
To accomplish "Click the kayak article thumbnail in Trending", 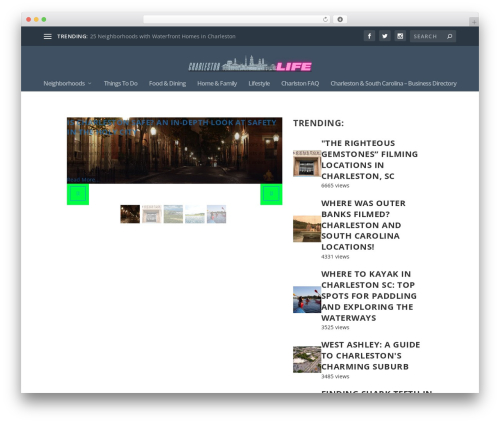I will 307,299.
